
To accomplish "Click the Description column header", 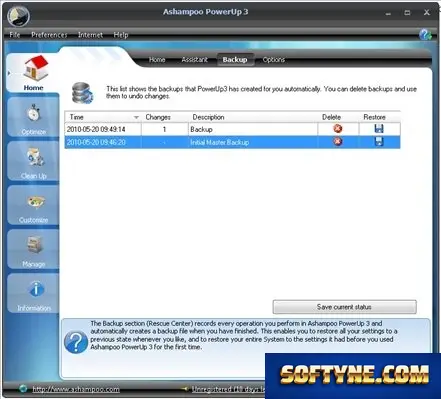I will [x=208, y=117].
